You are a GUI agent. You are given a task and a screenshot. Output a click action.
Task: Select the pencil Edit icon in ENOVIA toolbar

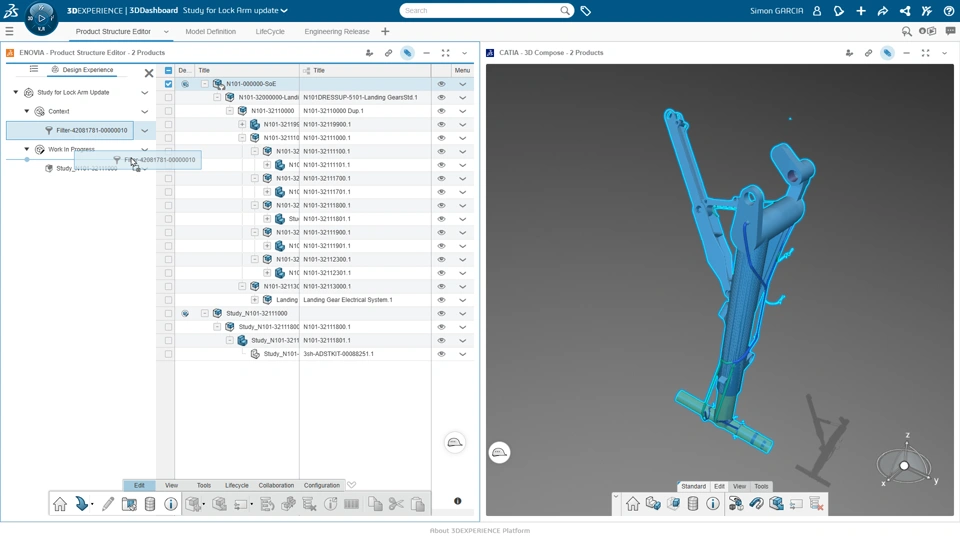108,504
